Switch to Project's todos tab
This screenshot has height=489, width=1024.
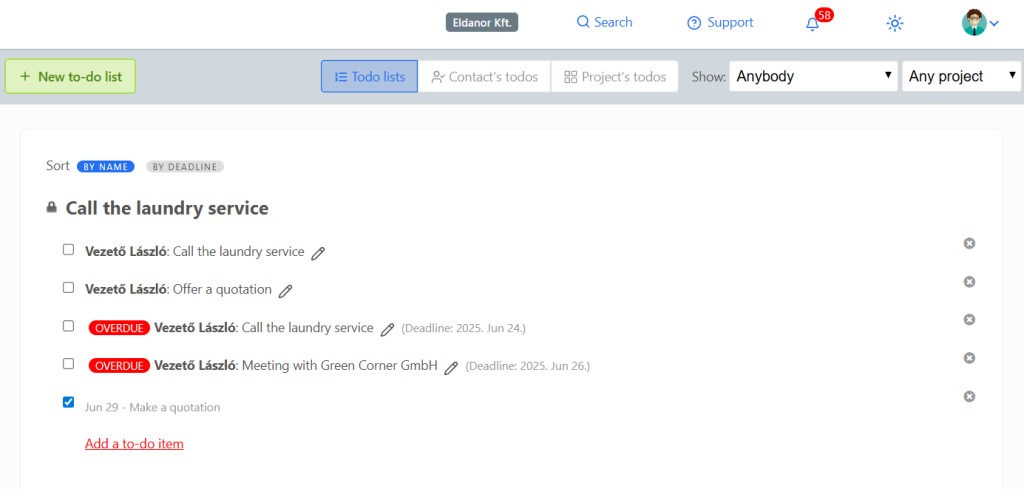[615, 76]
